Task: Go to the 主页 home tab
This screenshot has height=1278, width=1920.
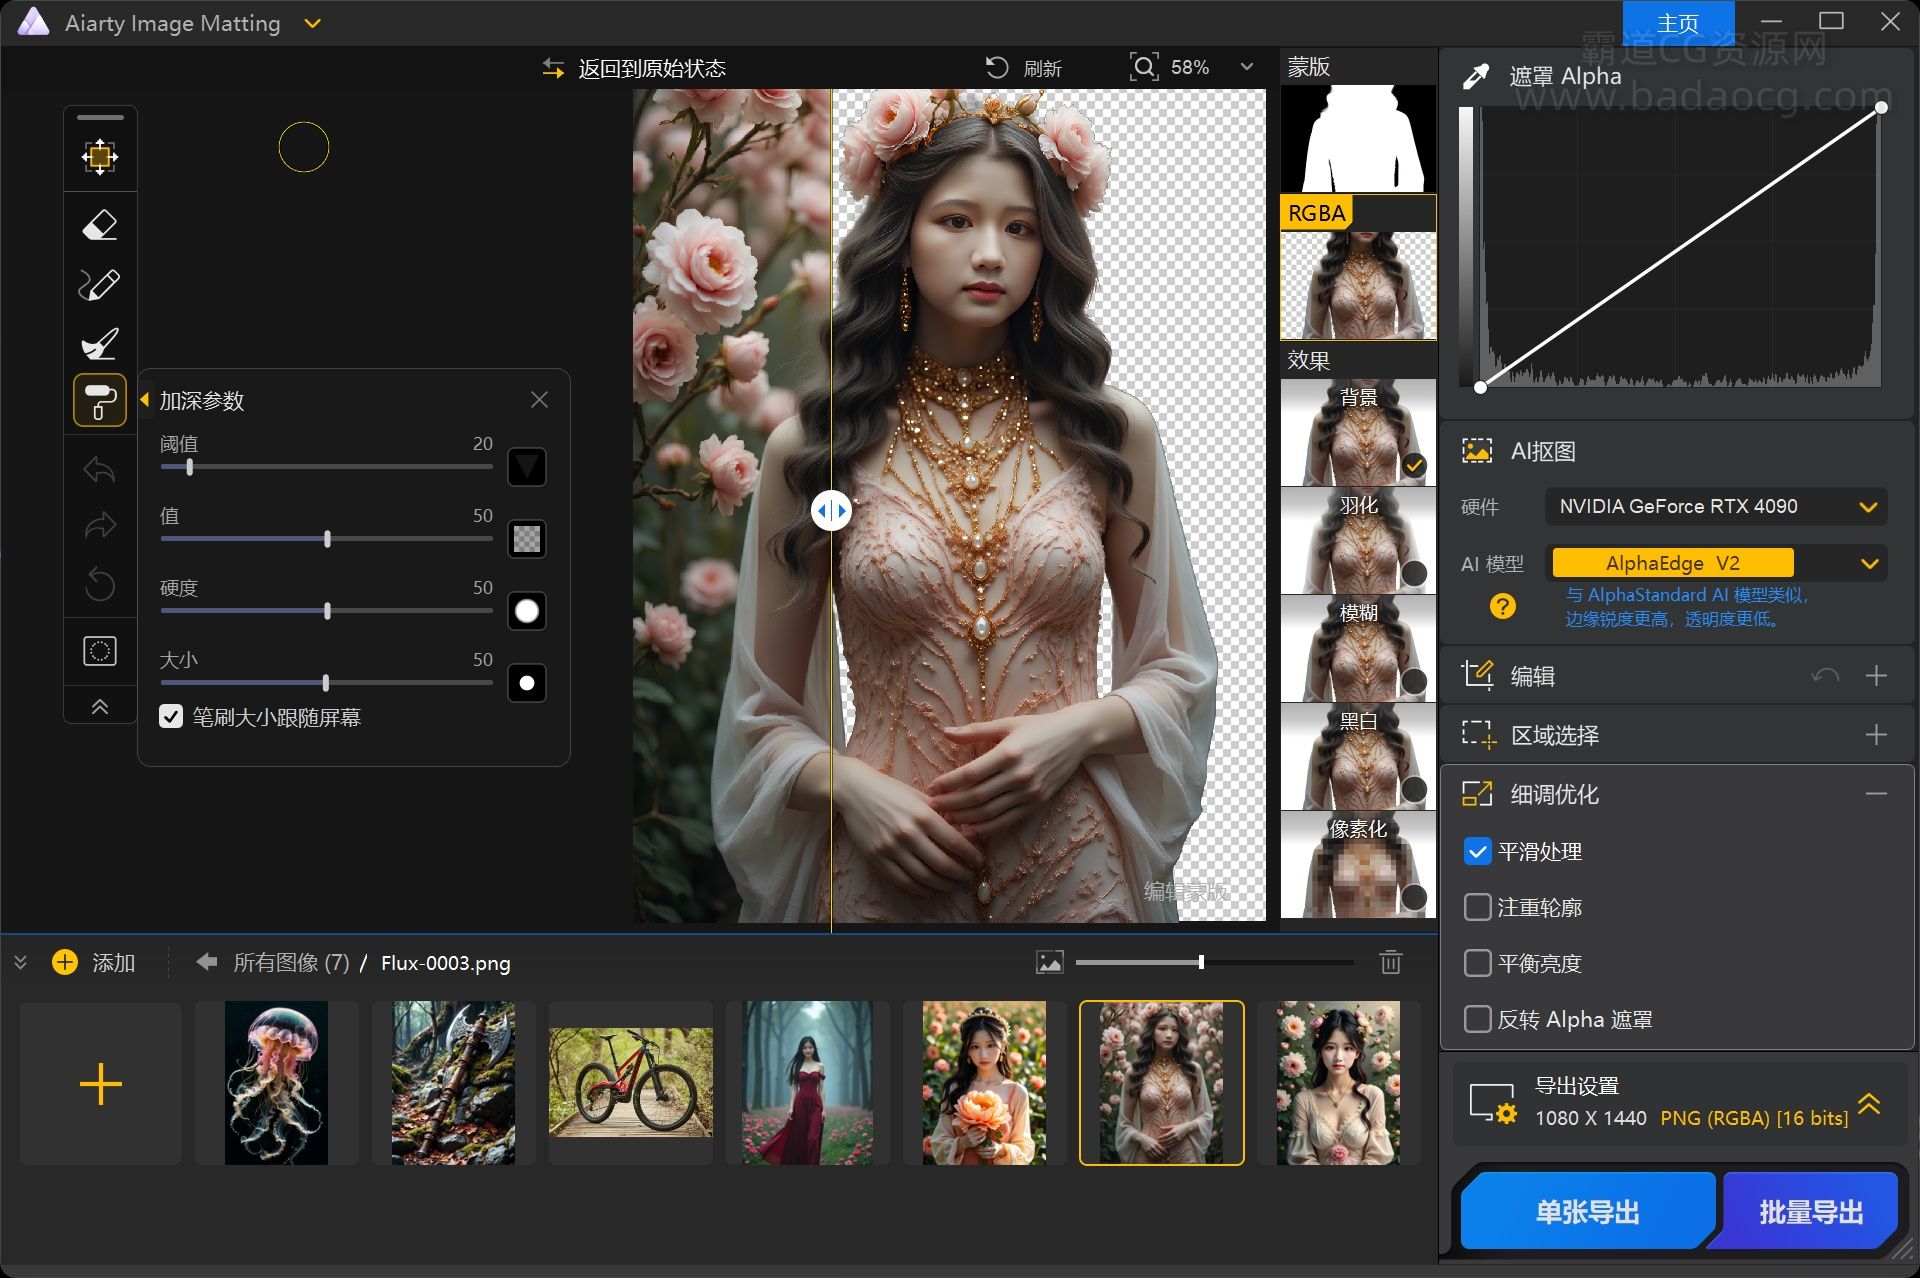Action: (x=1678, y=23)
